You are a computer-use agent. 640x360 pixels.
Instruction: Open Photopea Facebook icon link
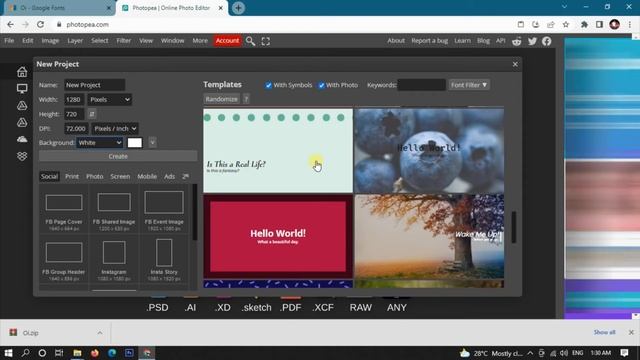point(547,41)
